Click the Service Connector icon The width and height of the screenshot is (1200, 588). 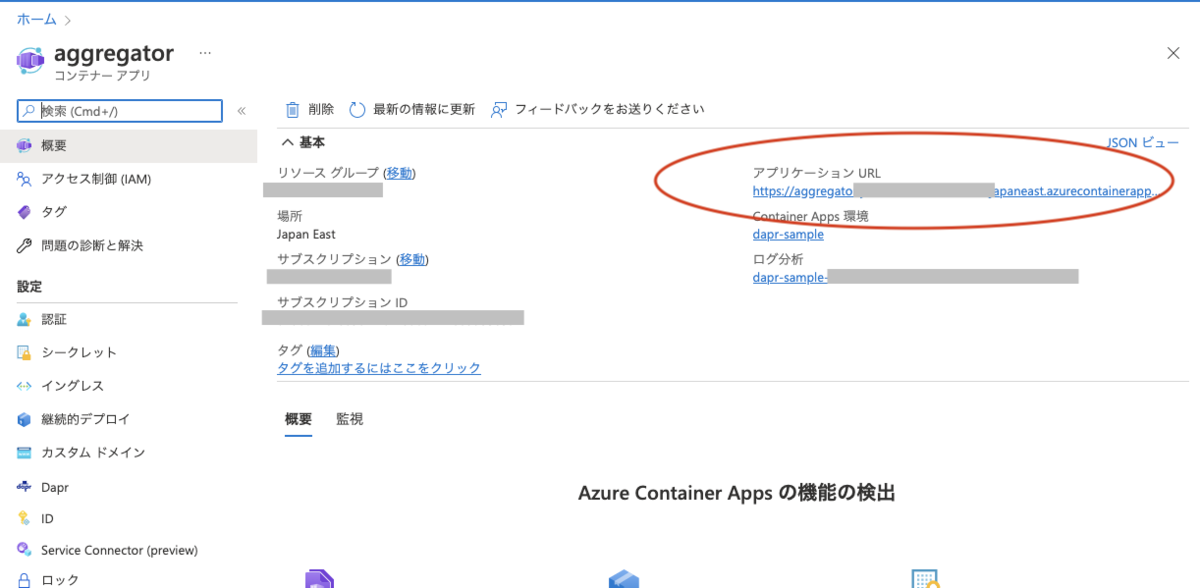coord(25,550)
